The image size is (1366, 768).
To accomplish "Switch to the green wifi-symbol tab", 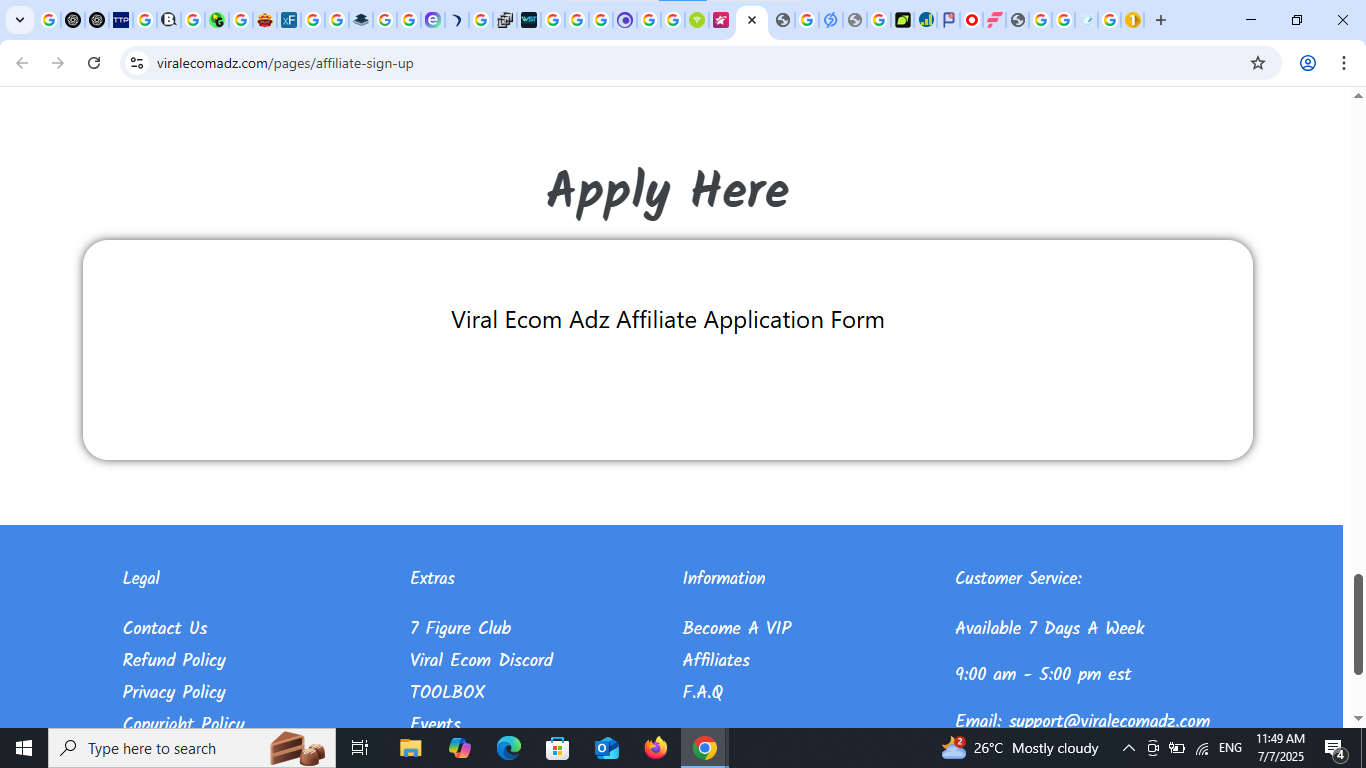I will (697, 20).
